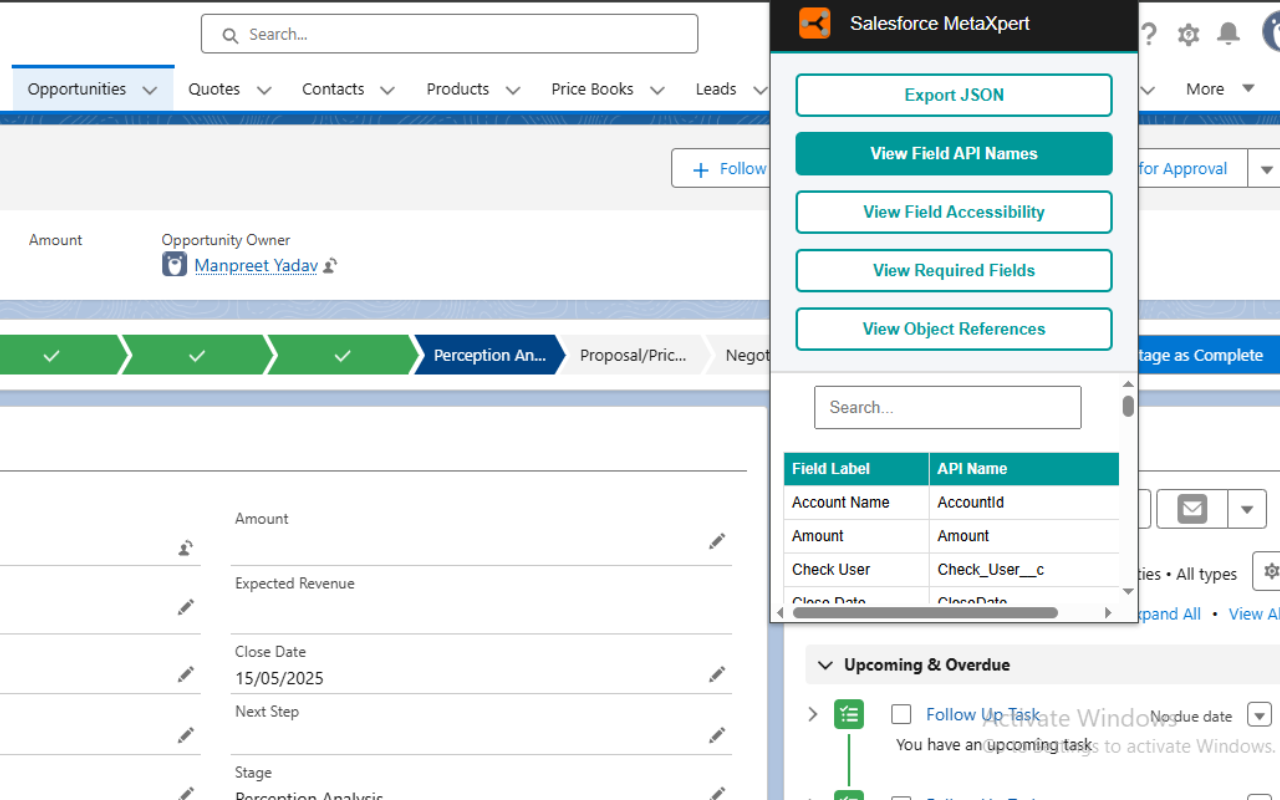The height and width of the screenshot is (800, 1280).
Task: Open the Follow Up Task action menu
Action: click(1259, 715)
